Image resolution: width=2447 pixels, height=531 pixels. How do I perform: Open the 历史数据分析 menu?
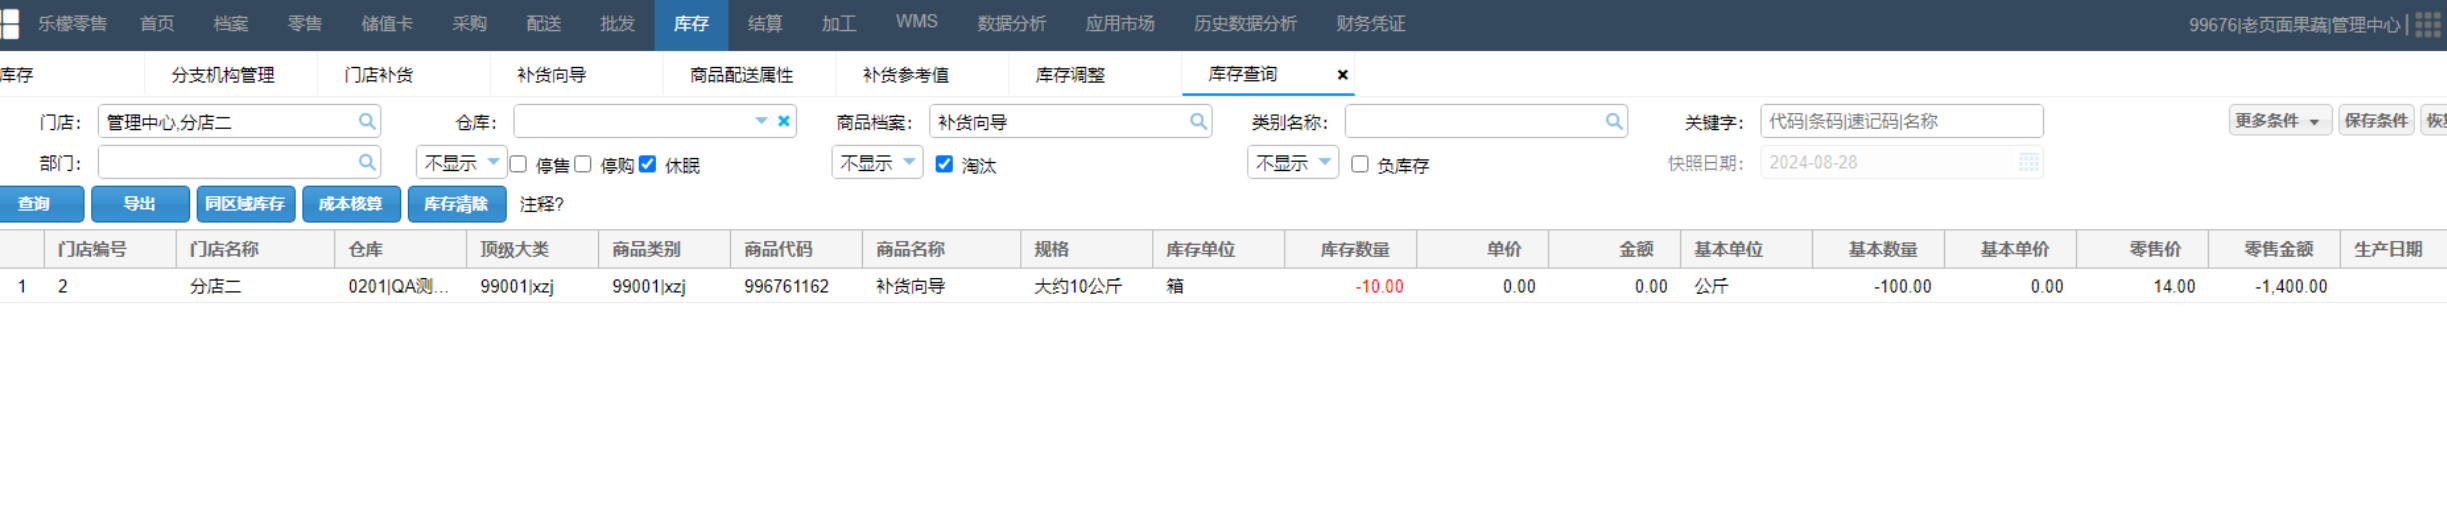(1245, 24)
